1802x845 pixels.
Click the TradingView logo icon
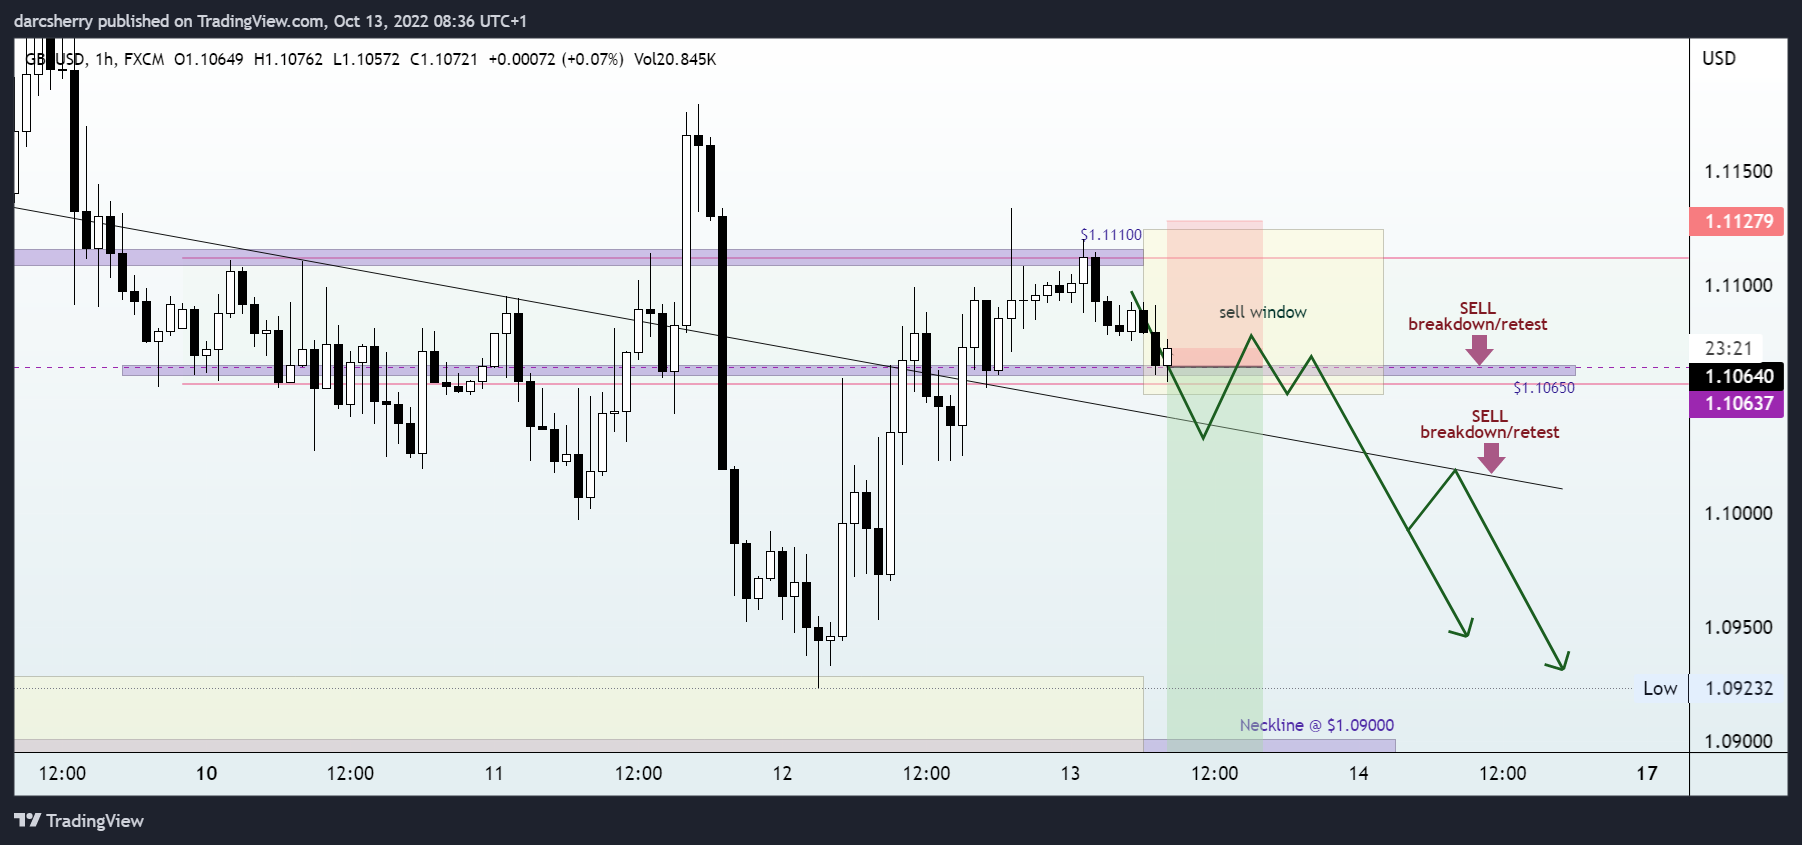pyautogui.click(x=28, y=821)
